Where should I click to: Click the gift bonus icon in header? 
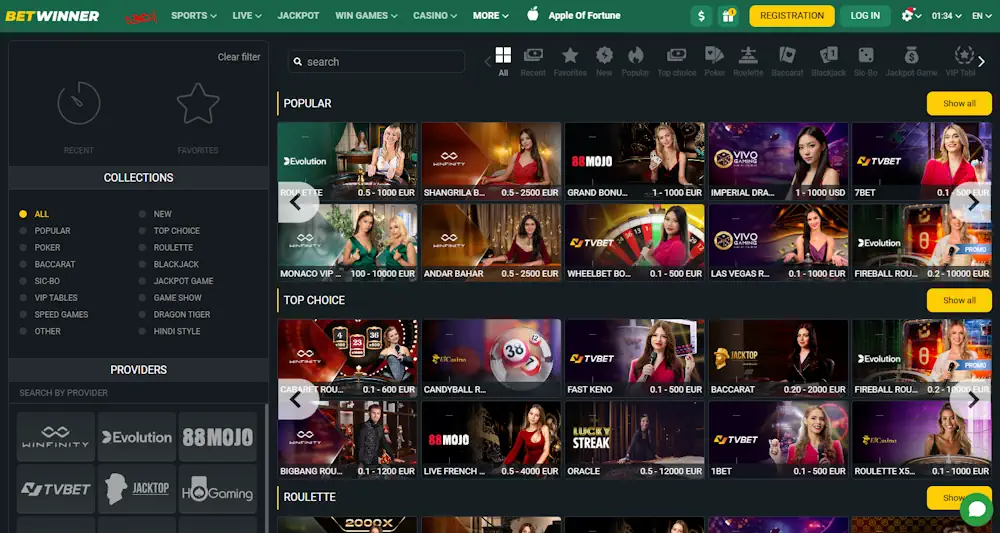tap(728, 16)
